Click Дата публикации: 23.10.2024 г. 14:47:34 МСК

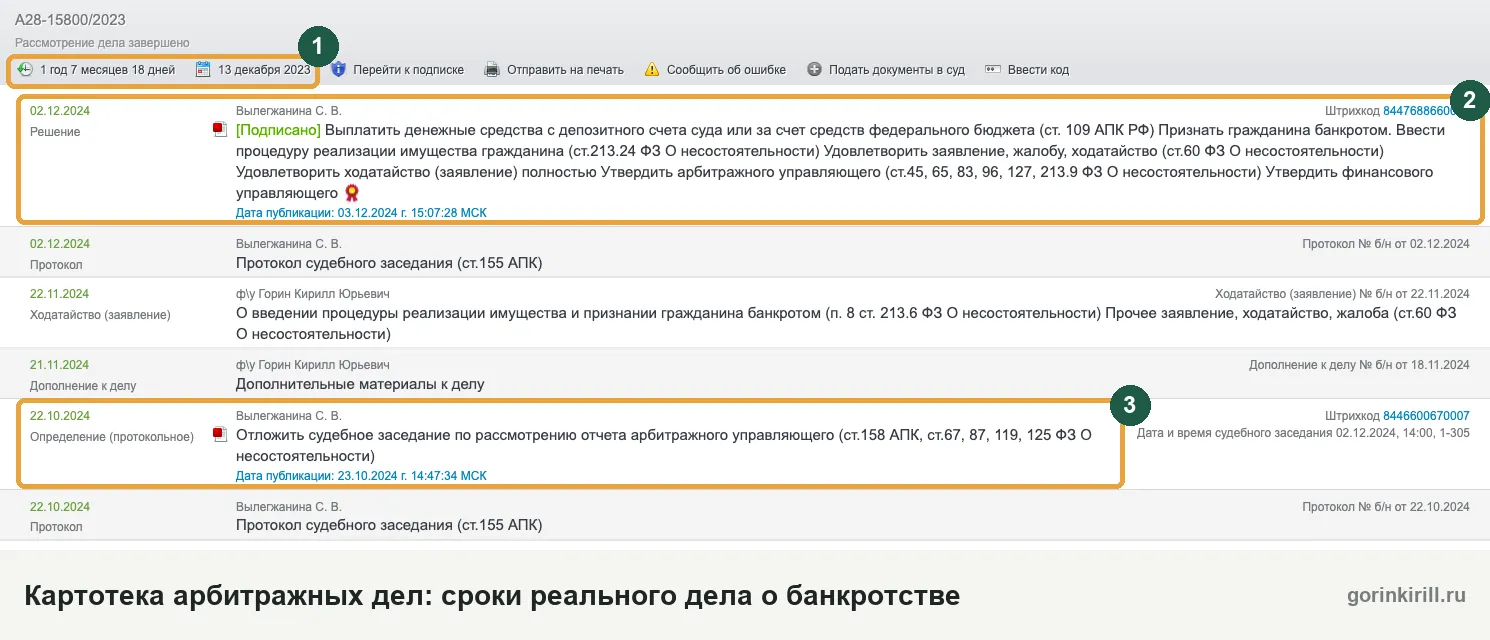pos(361,476)
